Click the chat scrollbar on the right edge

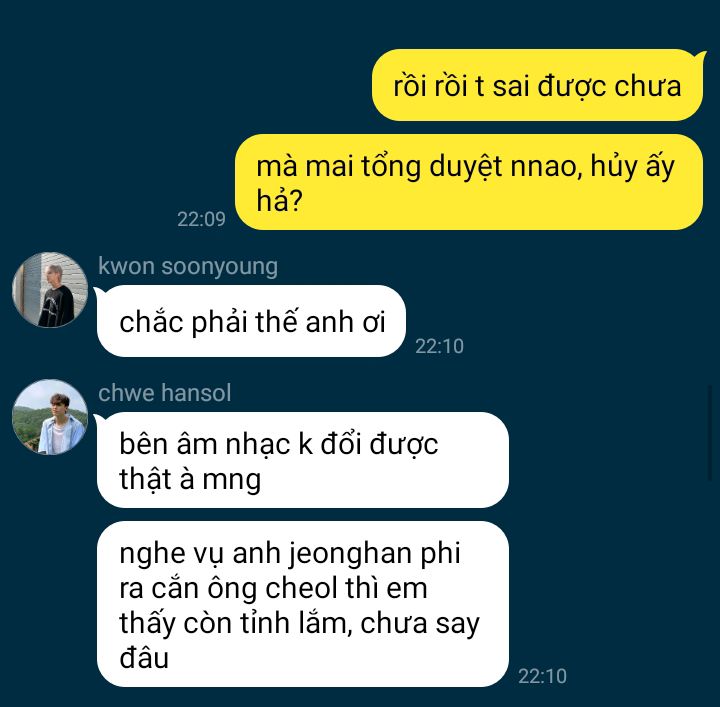point(710,433)
